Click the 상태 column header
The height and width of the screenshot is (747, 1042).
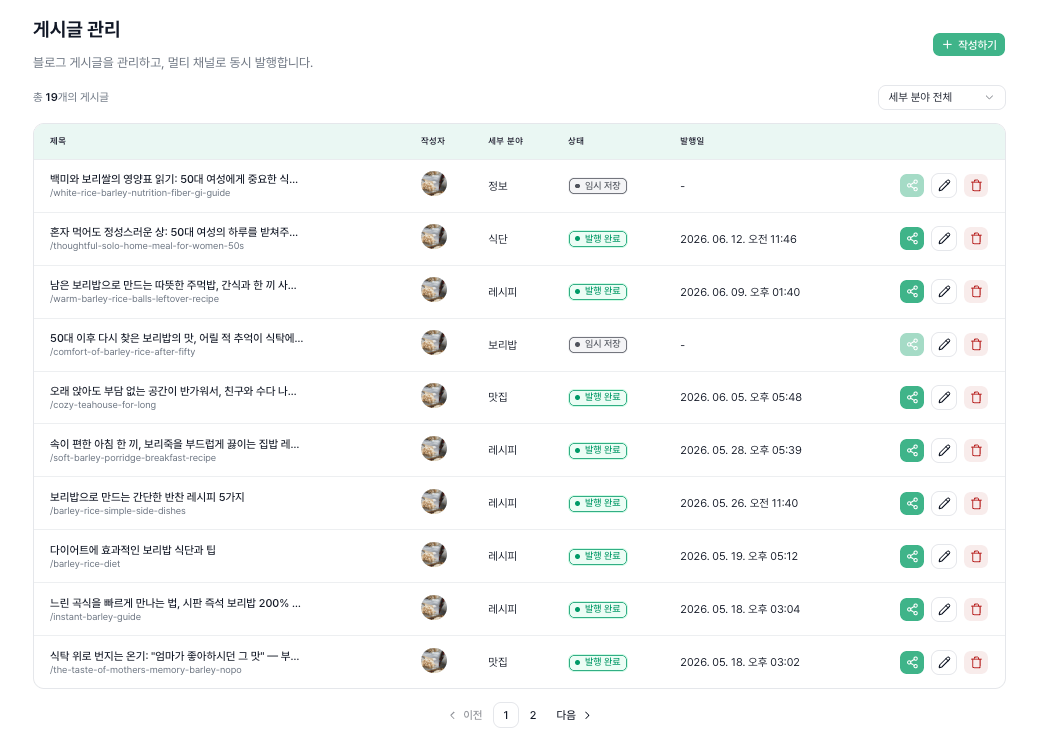[x=575, y=141]
